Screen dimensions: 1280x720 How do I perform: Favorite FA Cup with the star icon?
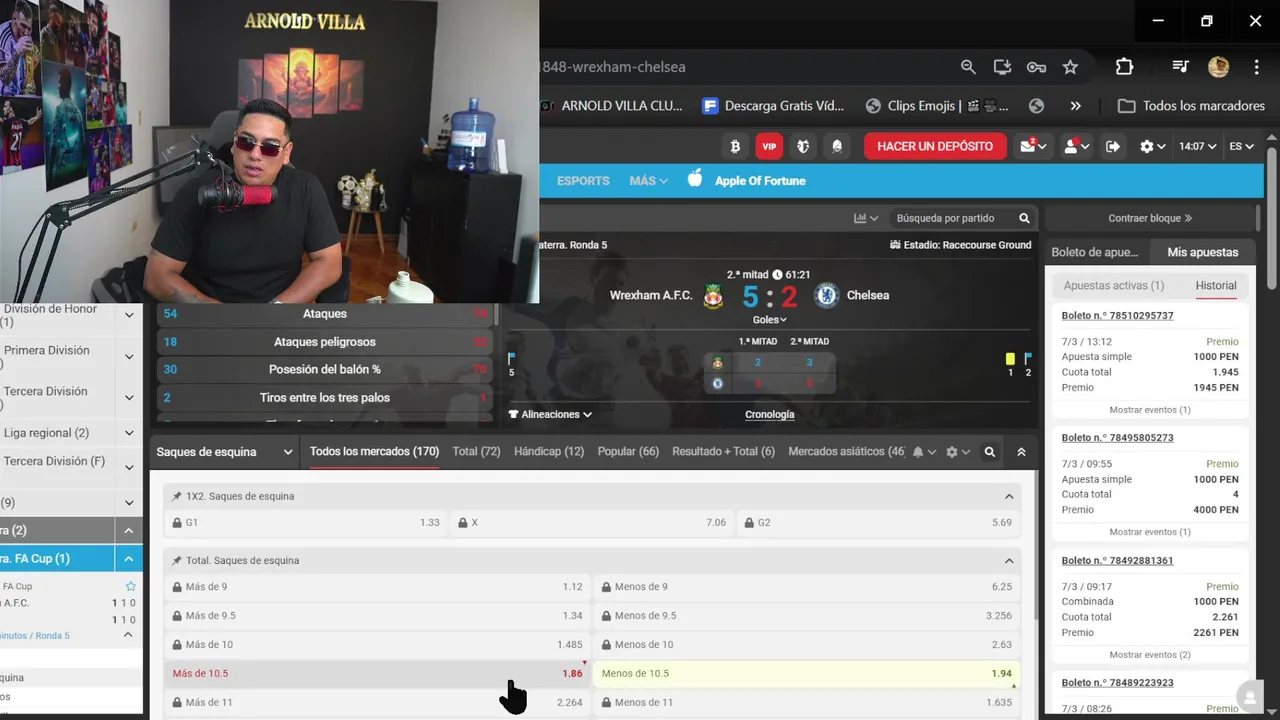coord(130,586)
